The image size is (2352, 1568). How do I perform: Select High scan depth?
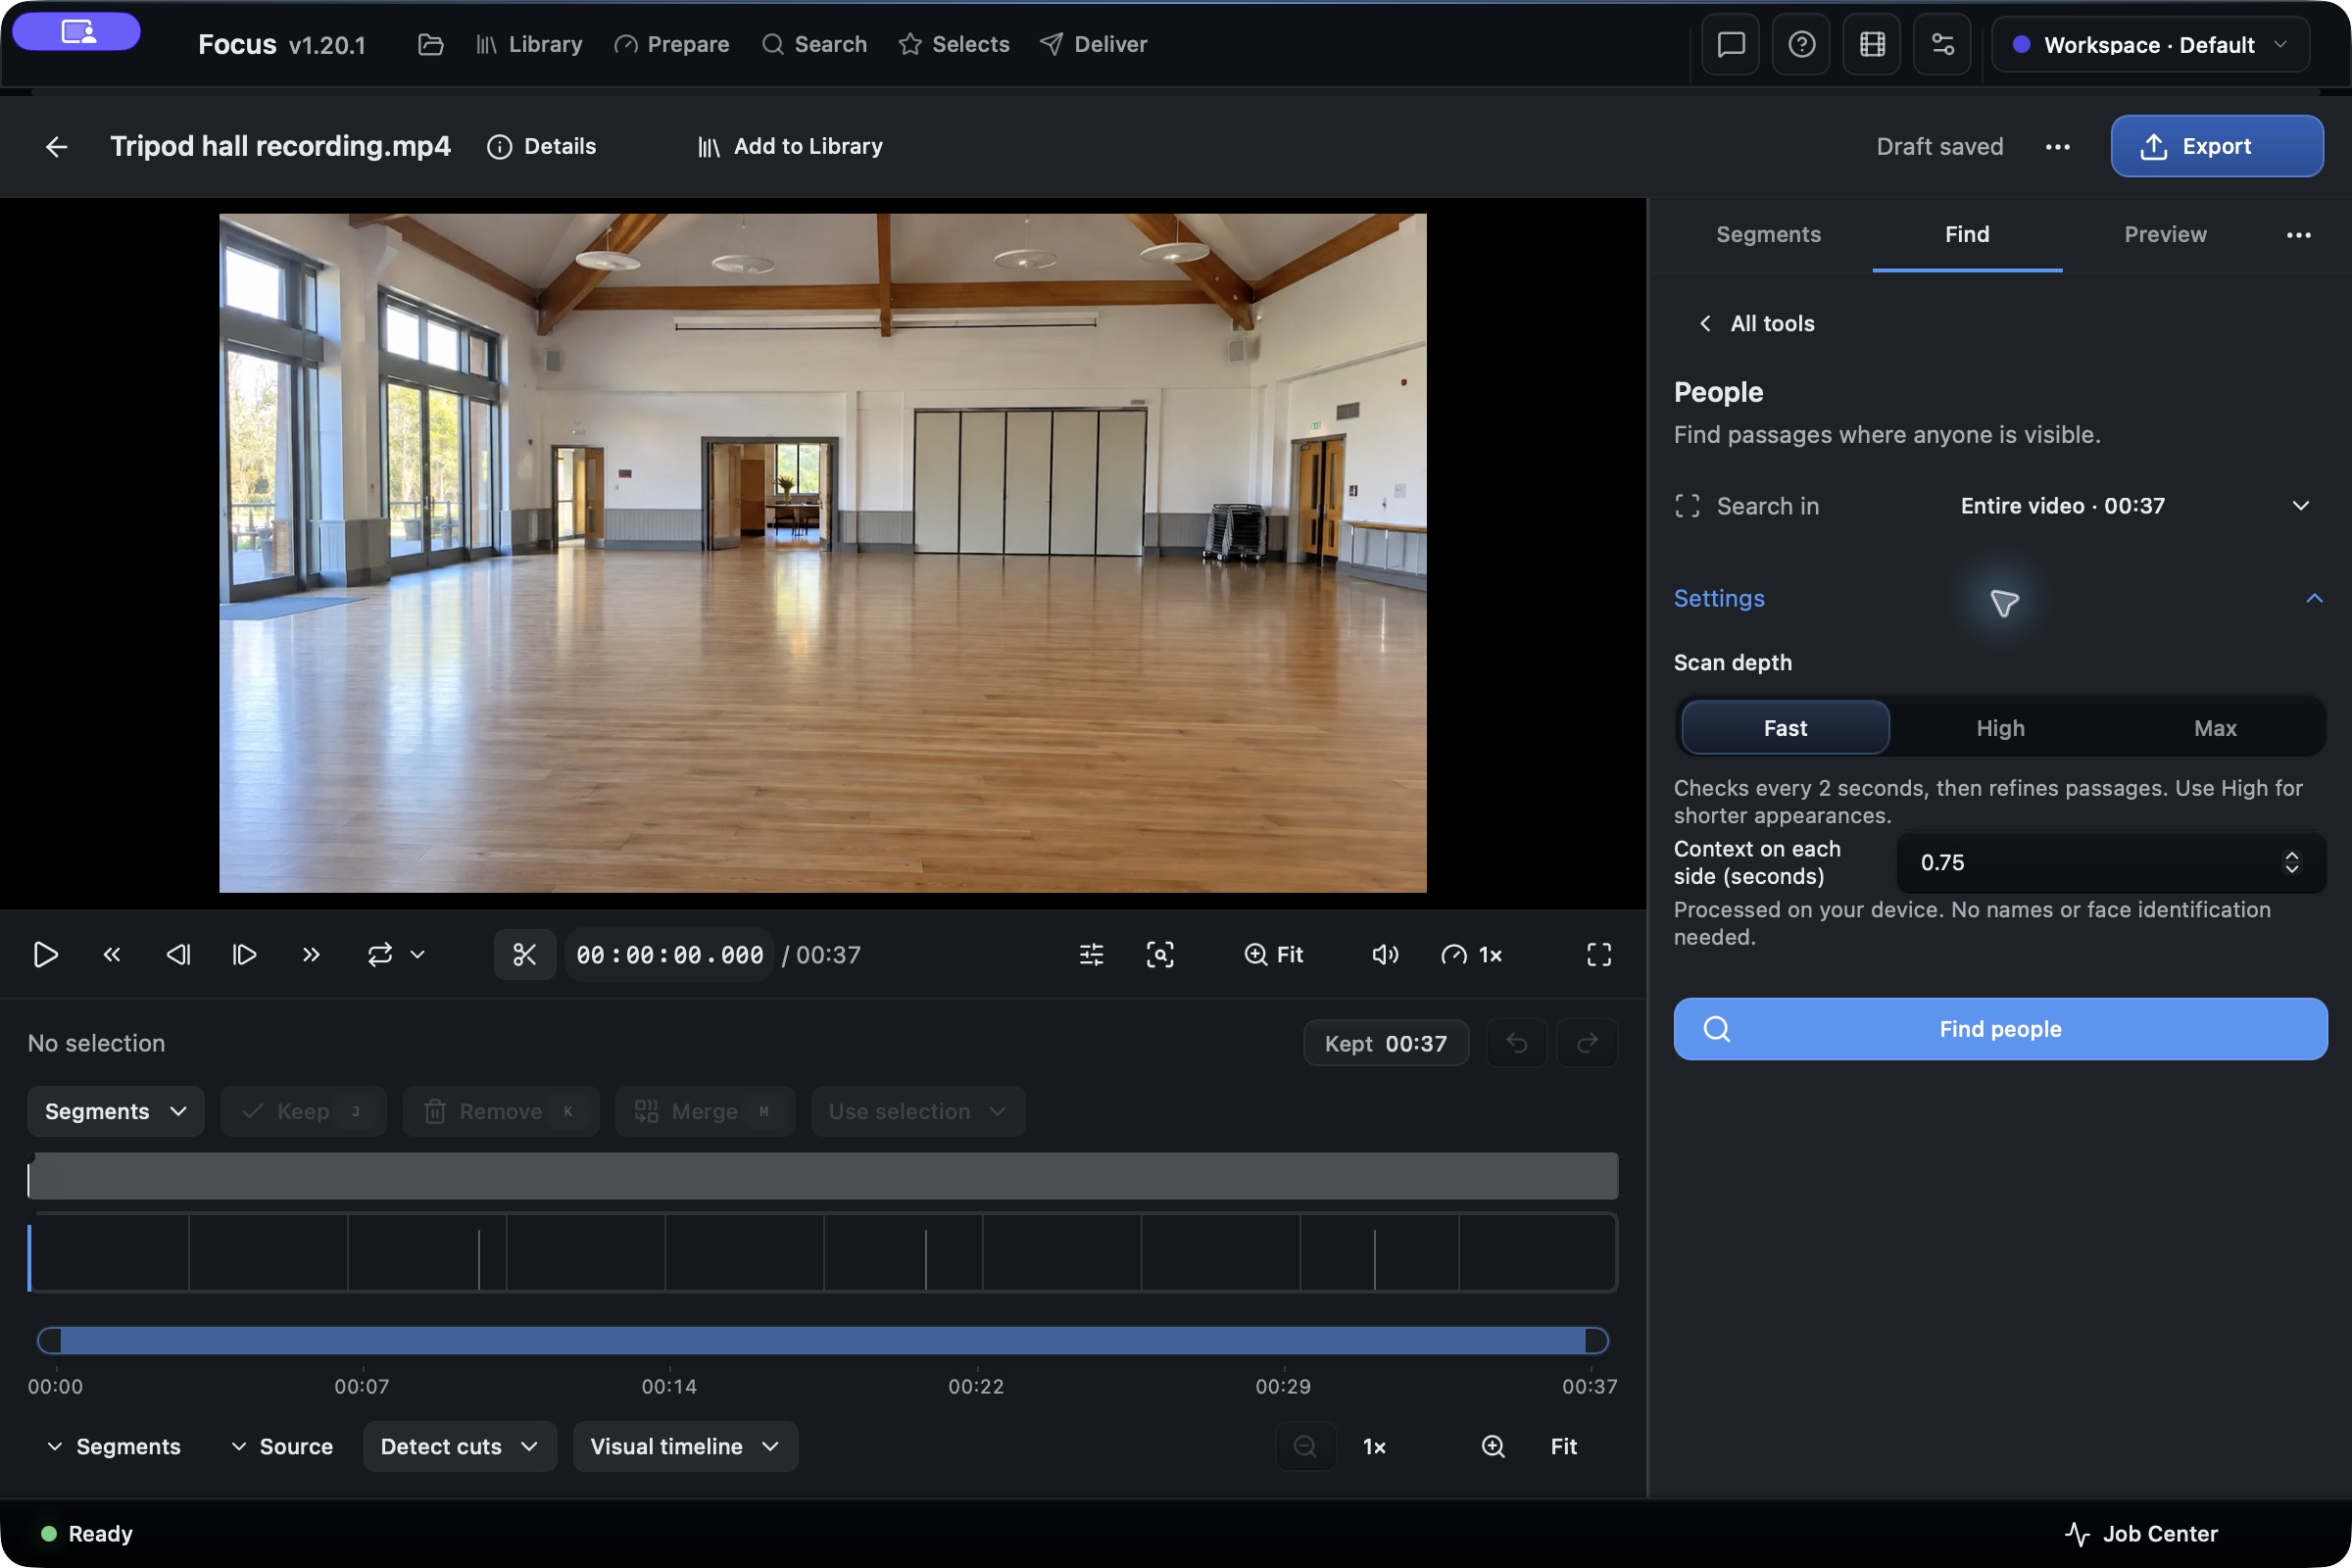[x=2000, y=728]
